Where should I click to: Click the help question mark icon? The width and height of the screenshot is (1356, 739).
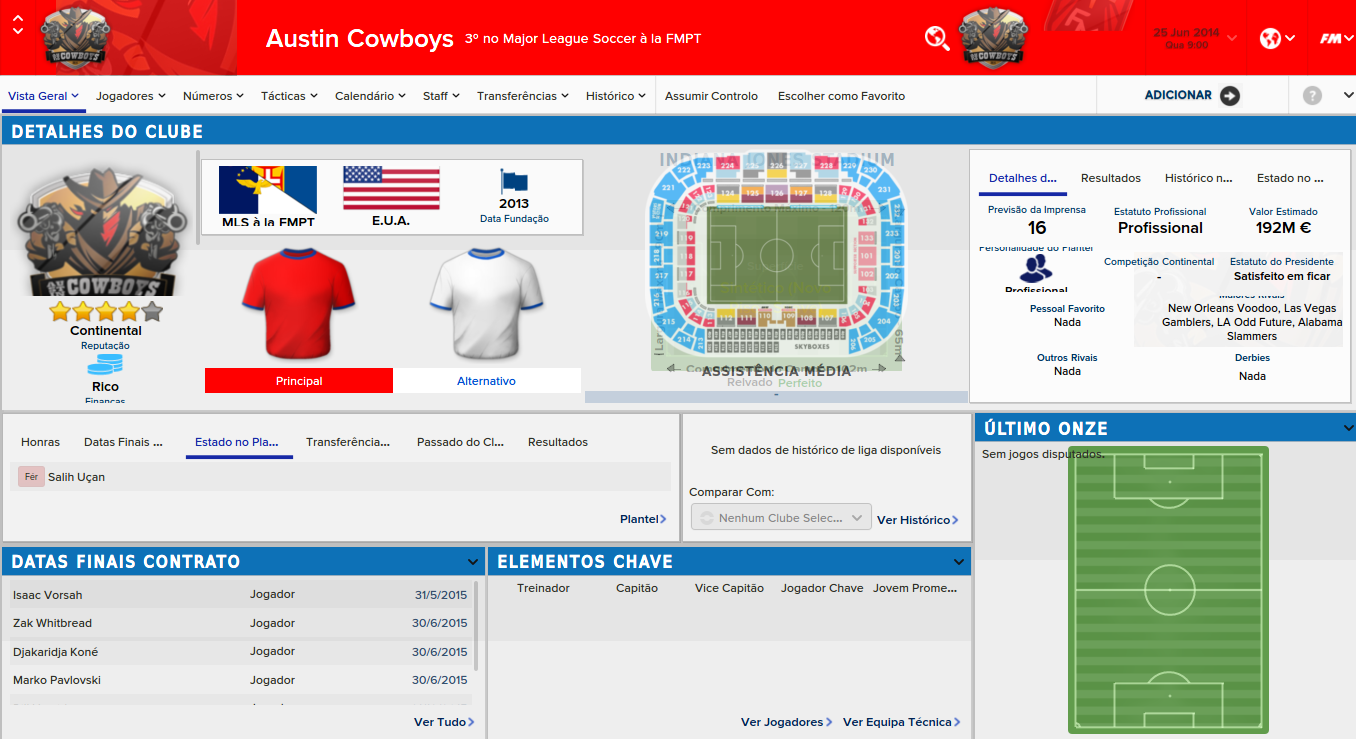[x=1312, y=96]
